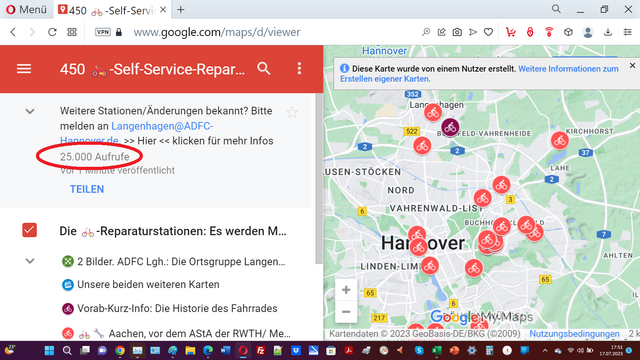This screenshot has width=640, height=360.
Task: Click the red bicycle marker near Linden-Limmer
Action: [429, 266]
